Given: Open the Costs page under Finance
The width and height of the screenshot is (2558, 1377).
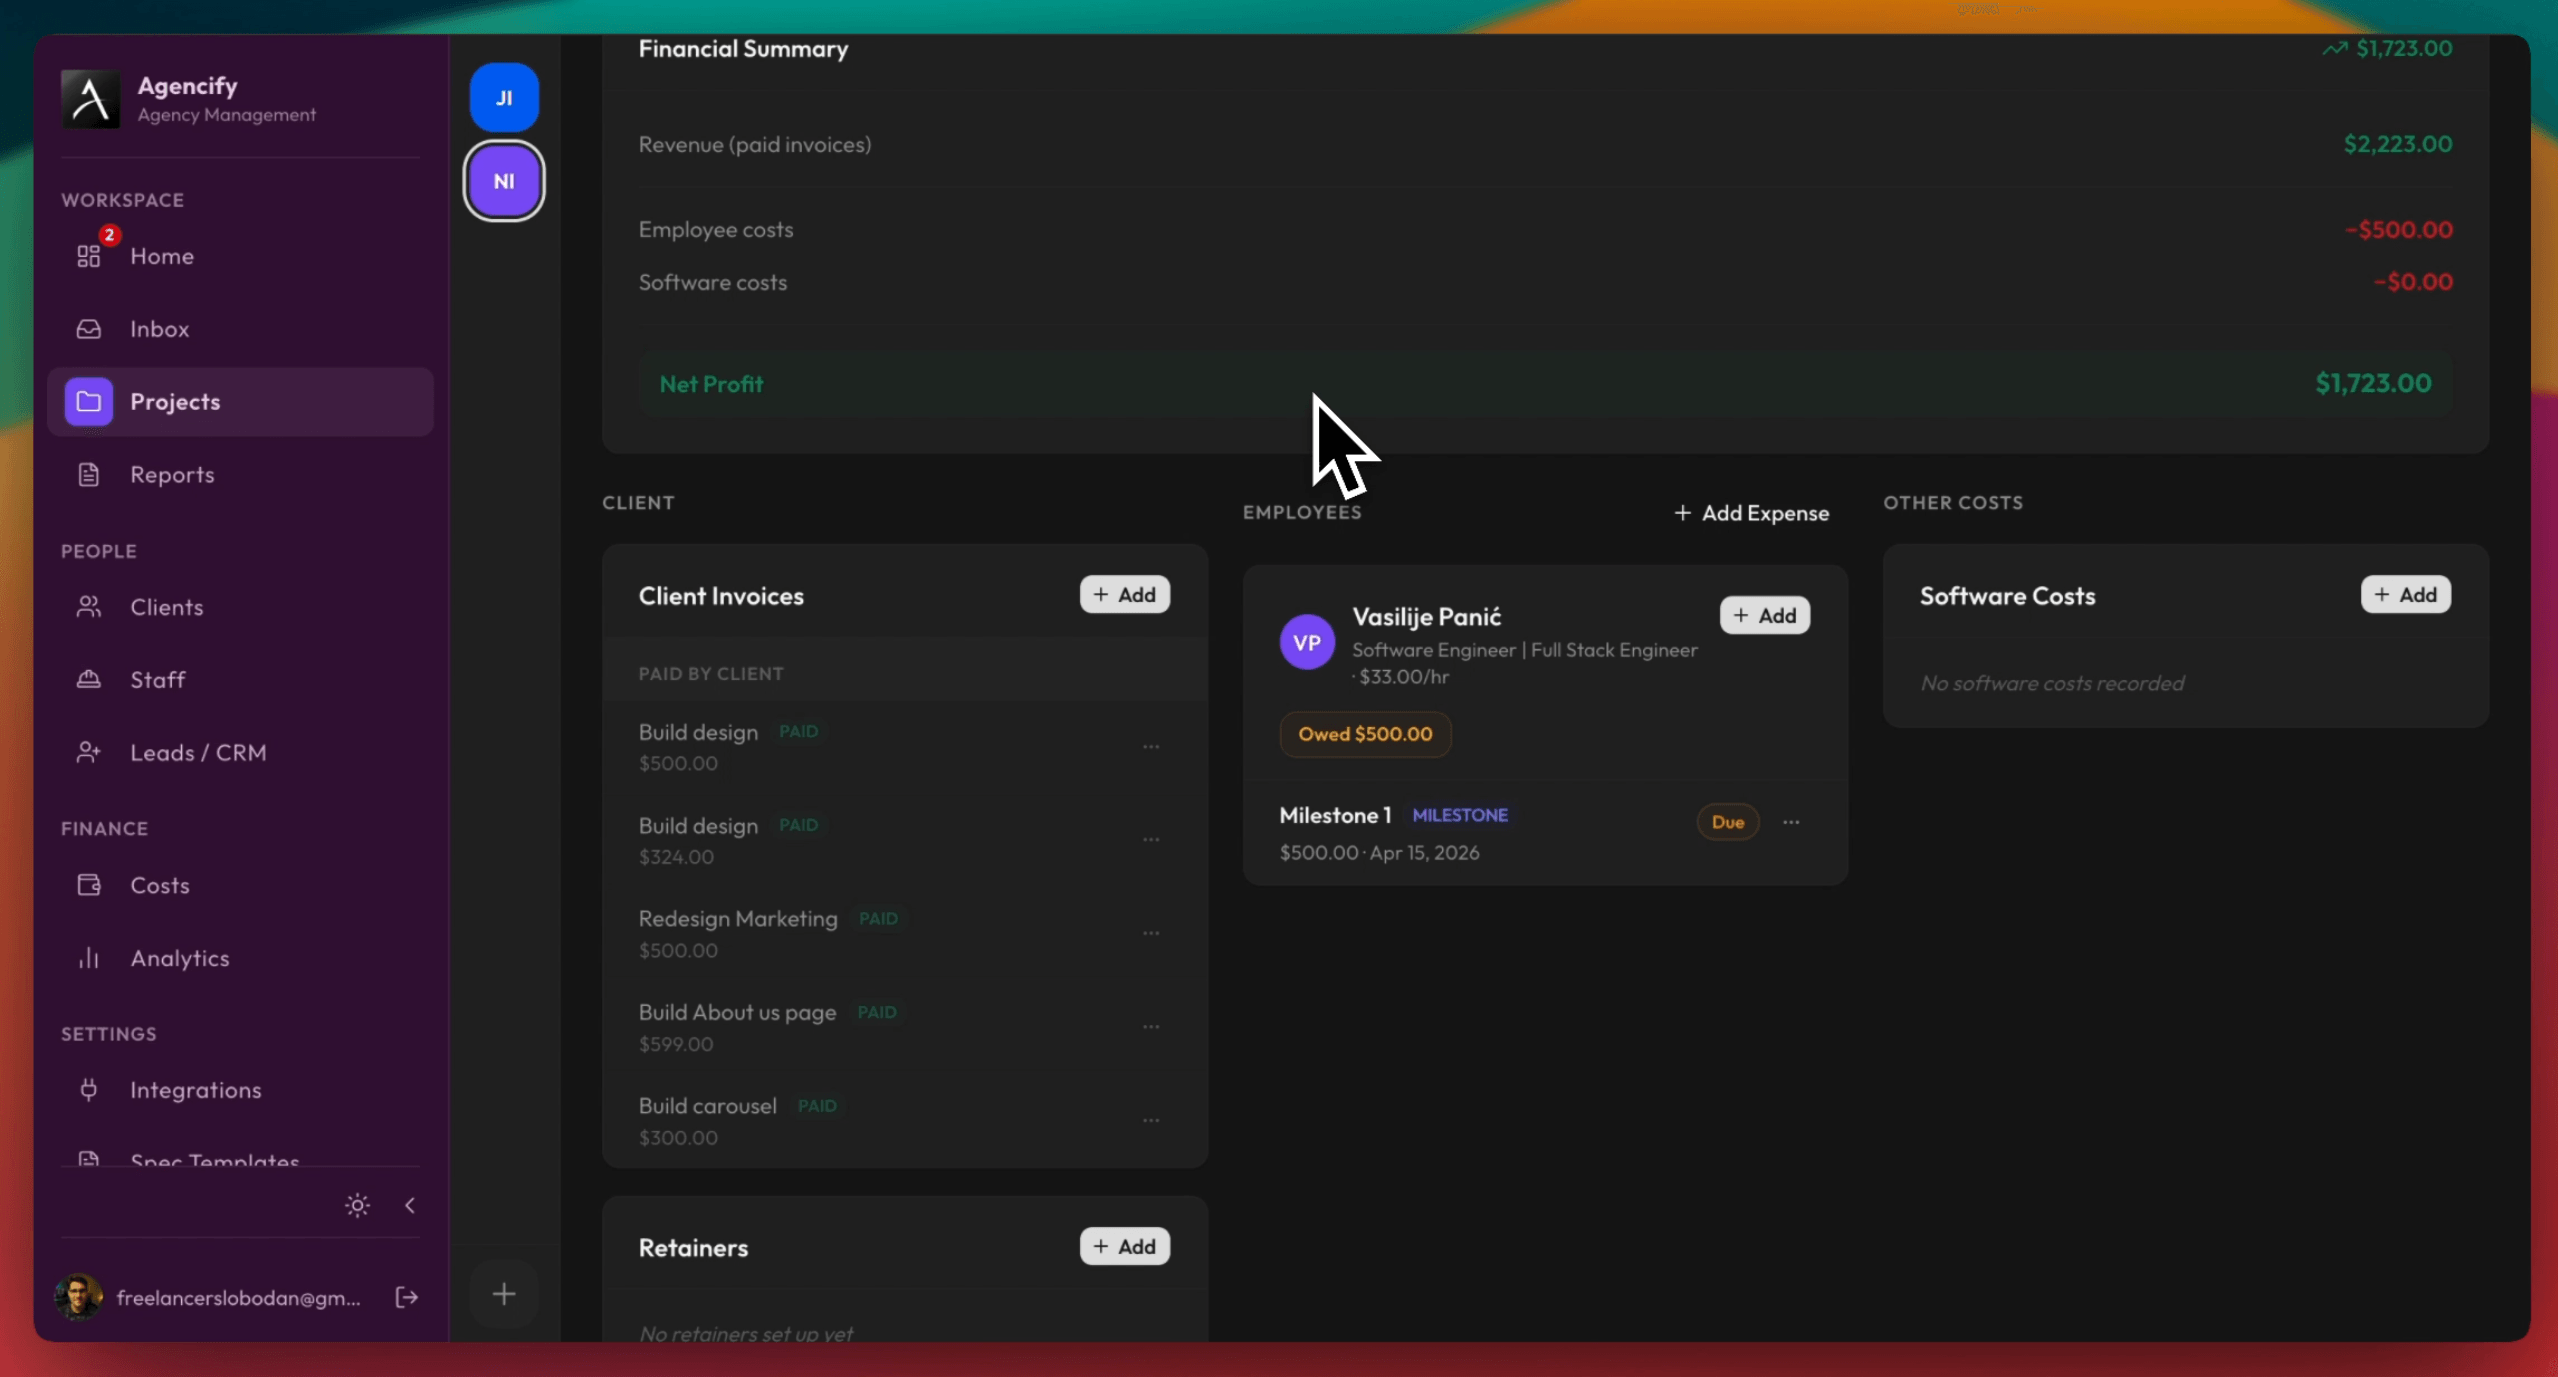Looking at the screenshot, I should coord(160,884).
